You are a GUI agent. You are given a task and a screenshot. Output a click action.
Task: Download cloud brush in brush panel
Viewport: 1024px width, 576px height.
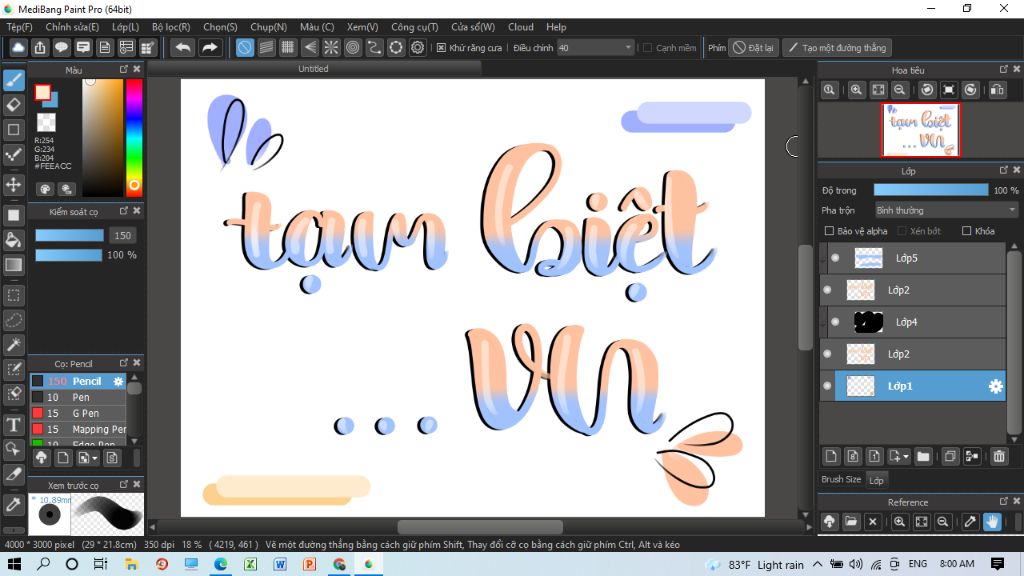point(41,458)
